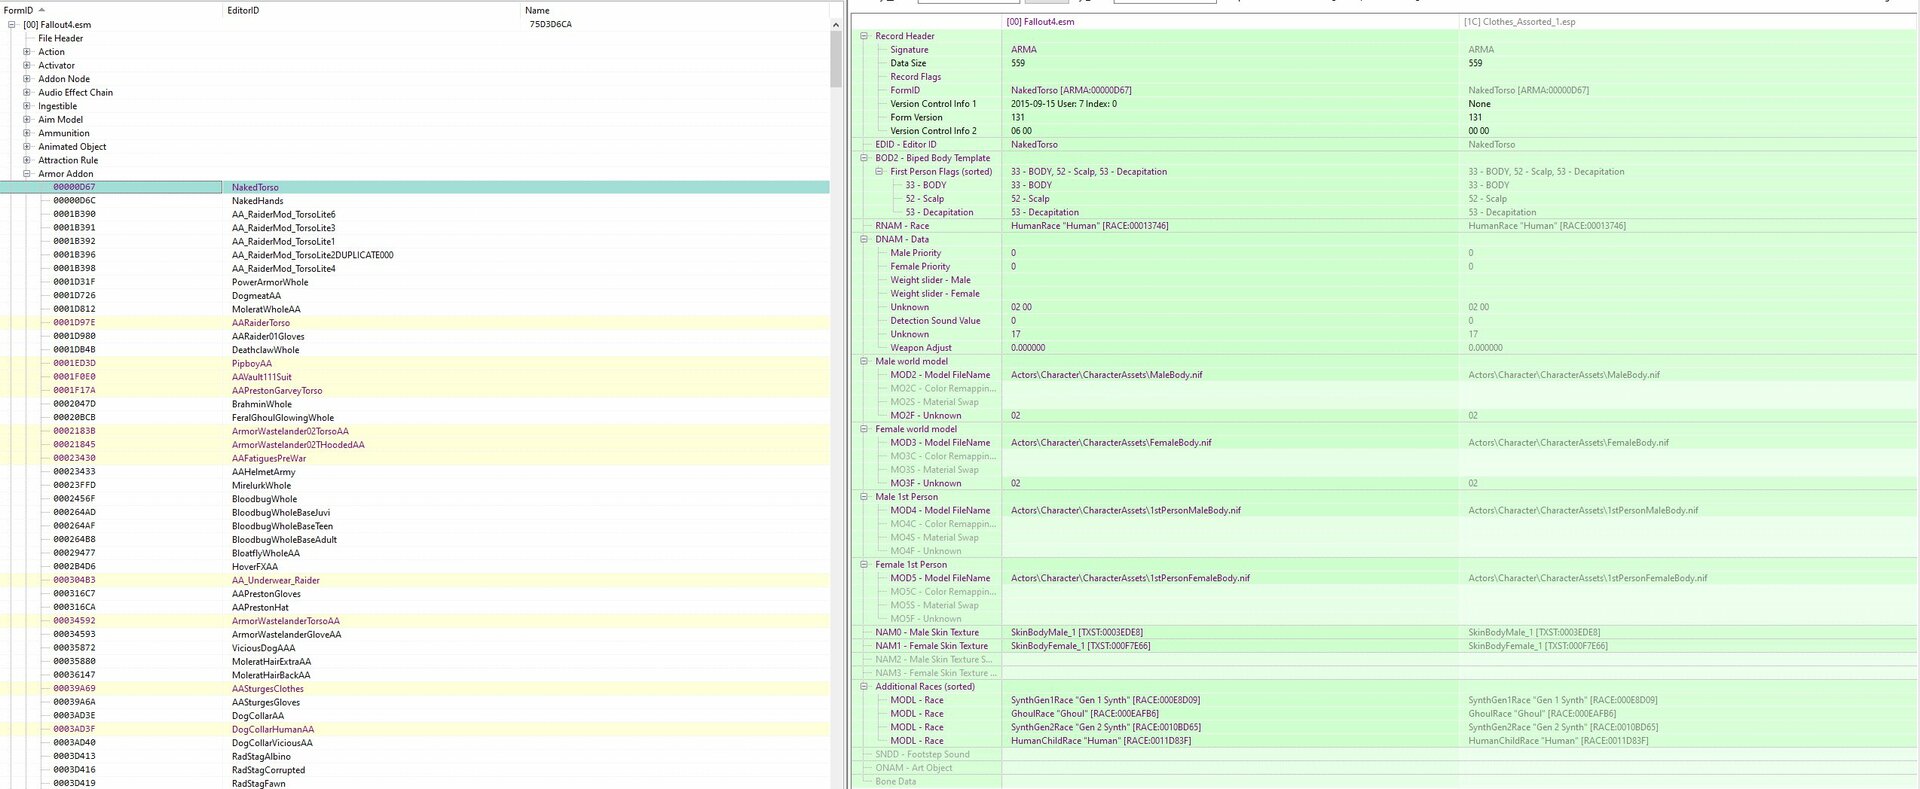Expand the Activator group
This screenshot has height=789, width=1920.
27,65
